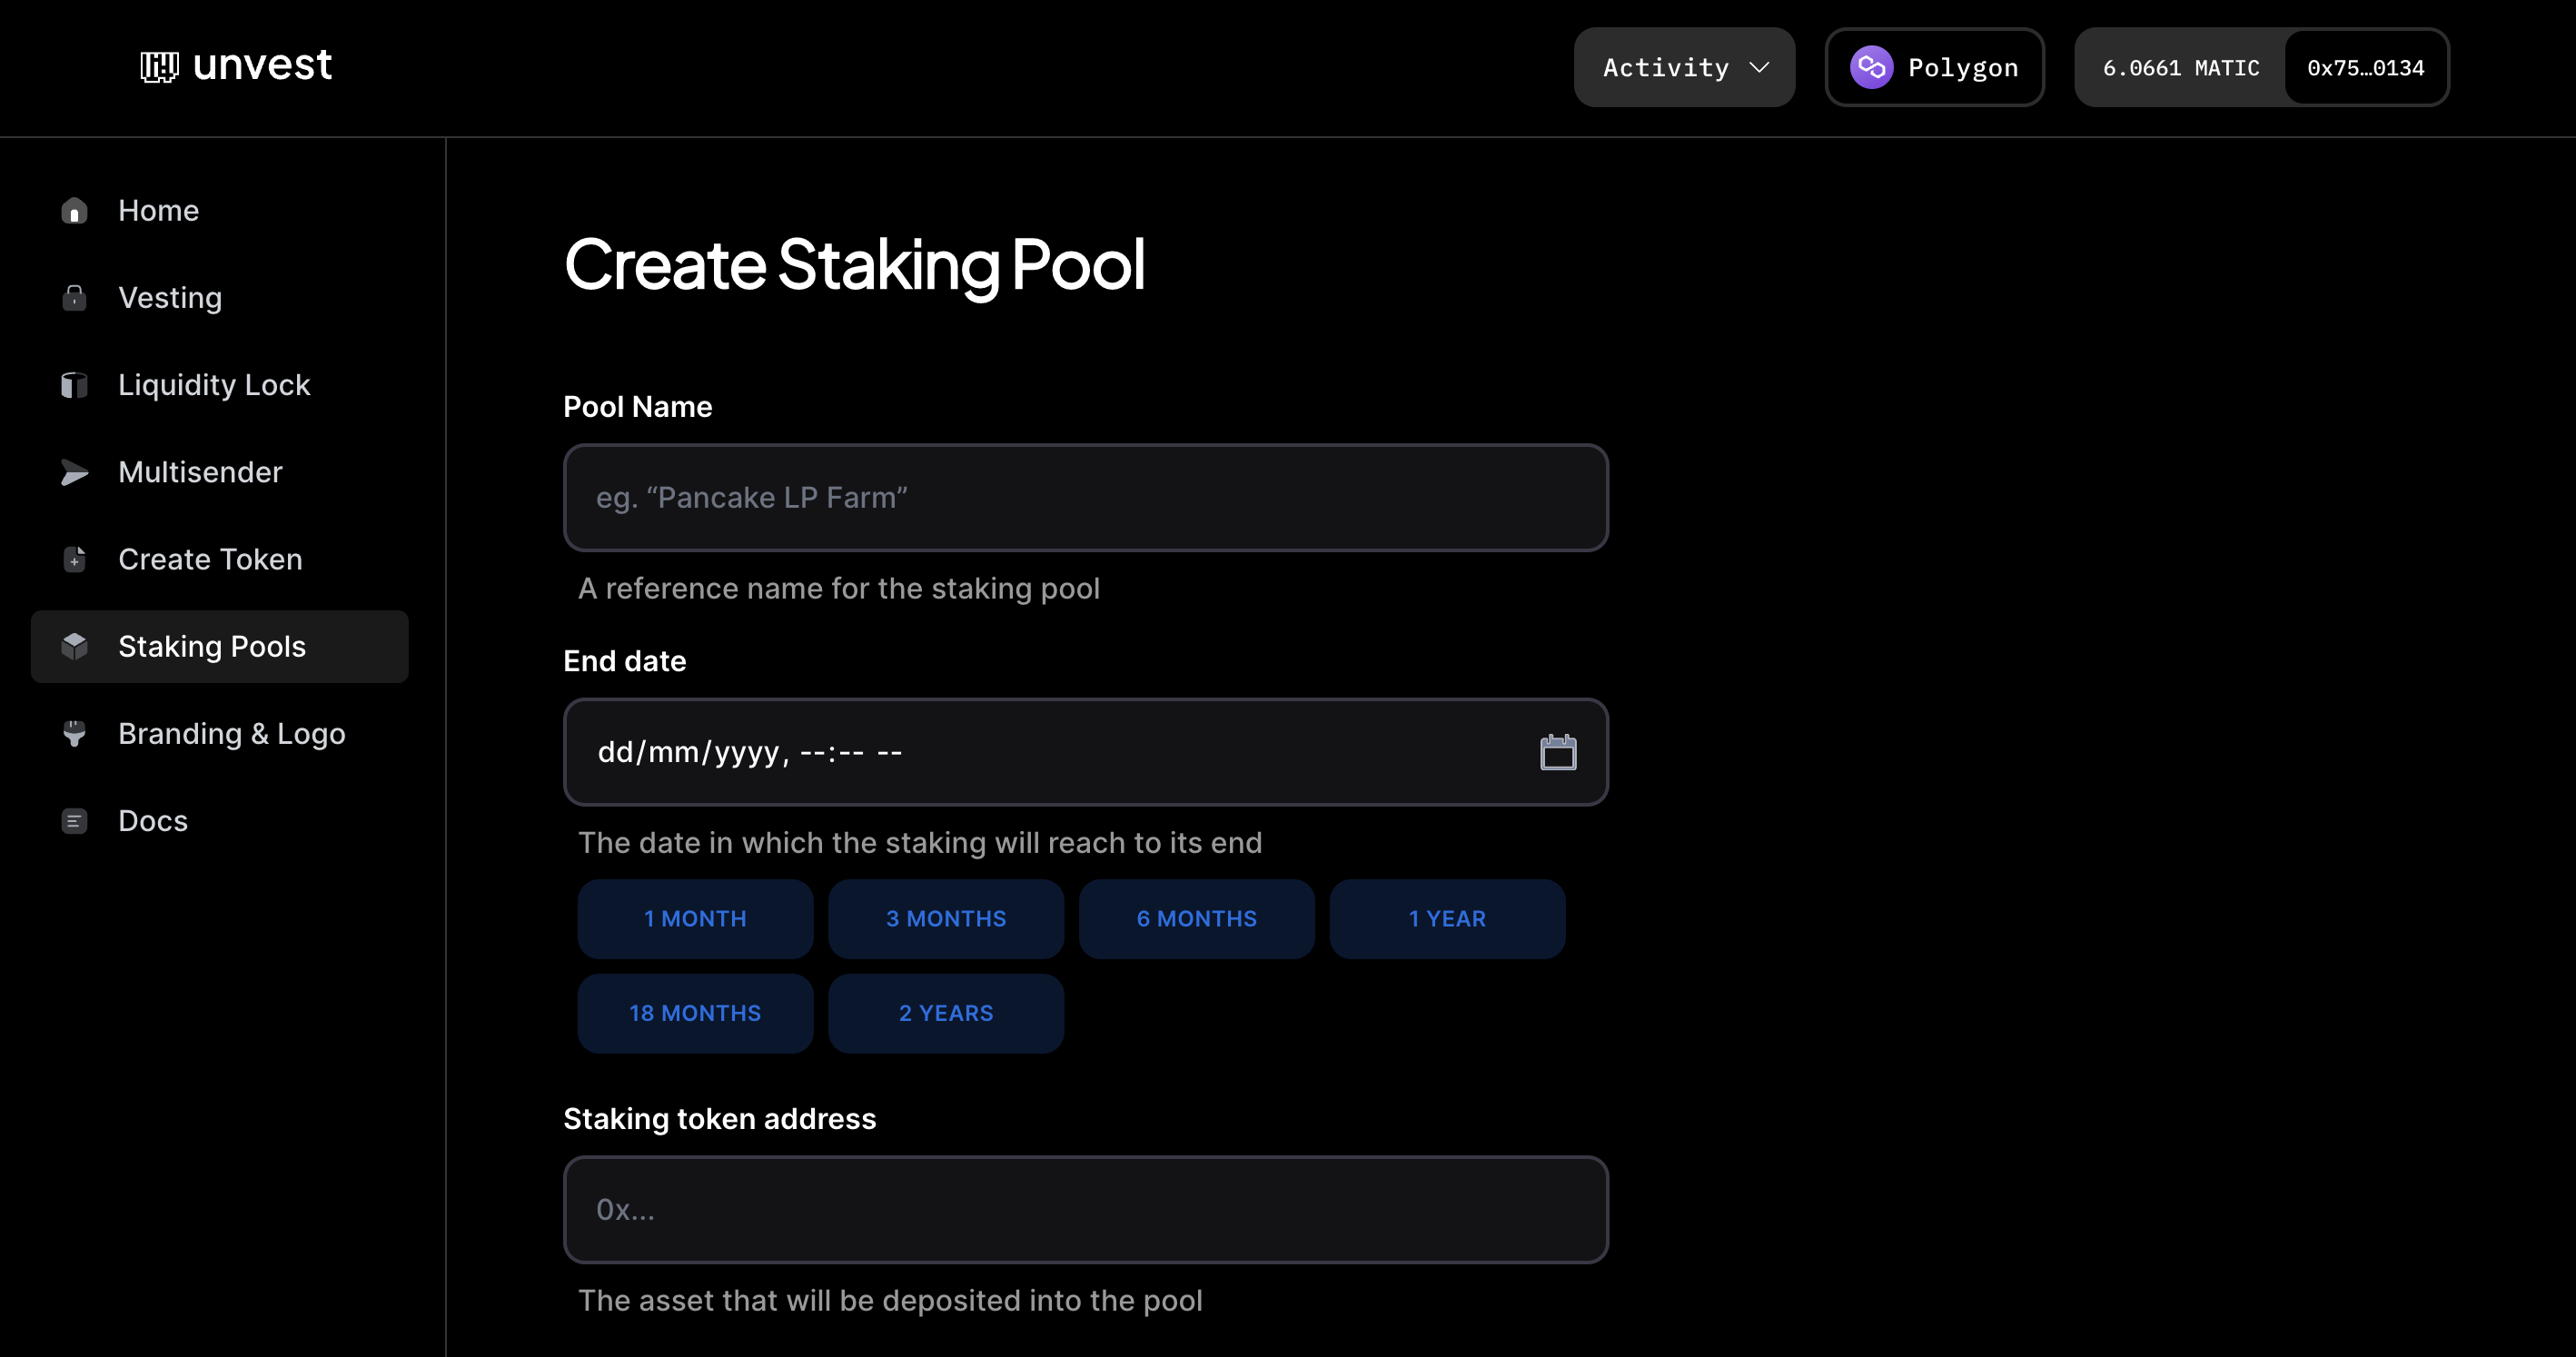Click the Multisender paper plane icon
This screenshot has width=2576, height=1357.
coord(74,472)
